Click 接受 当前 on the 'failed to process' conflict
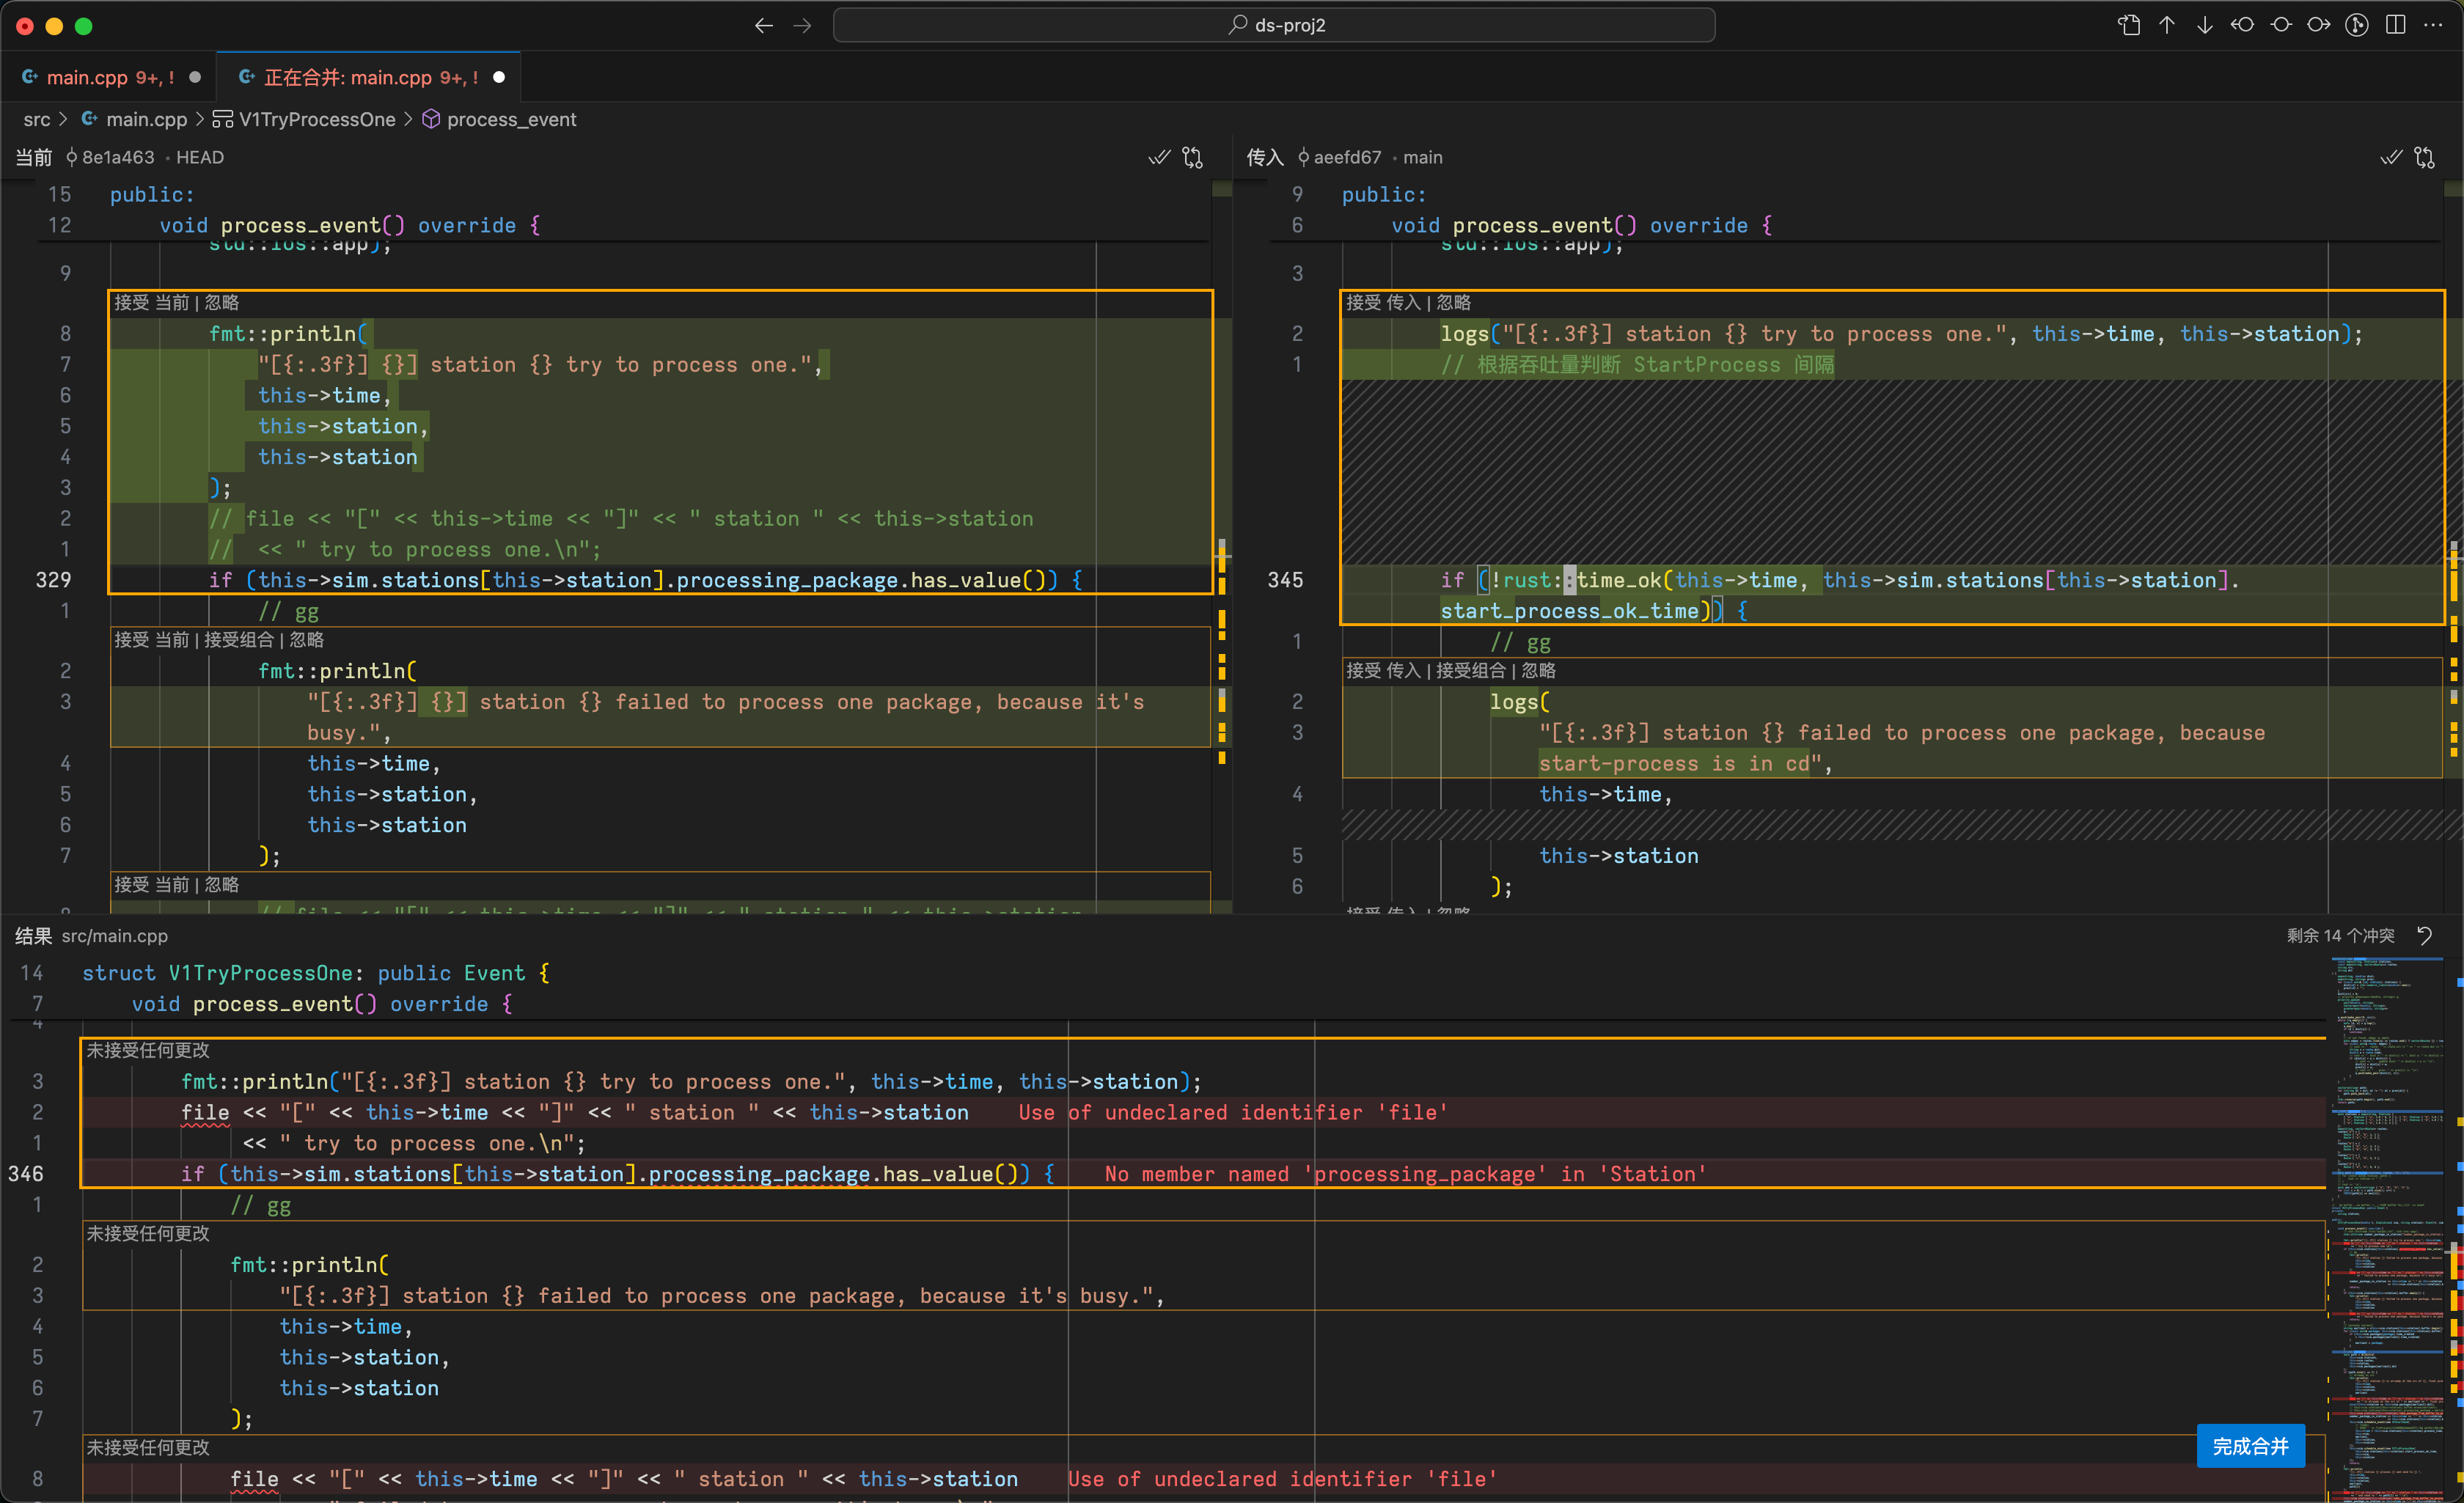This screenshot has height=1503, width=2464. [x=151, y=639]
